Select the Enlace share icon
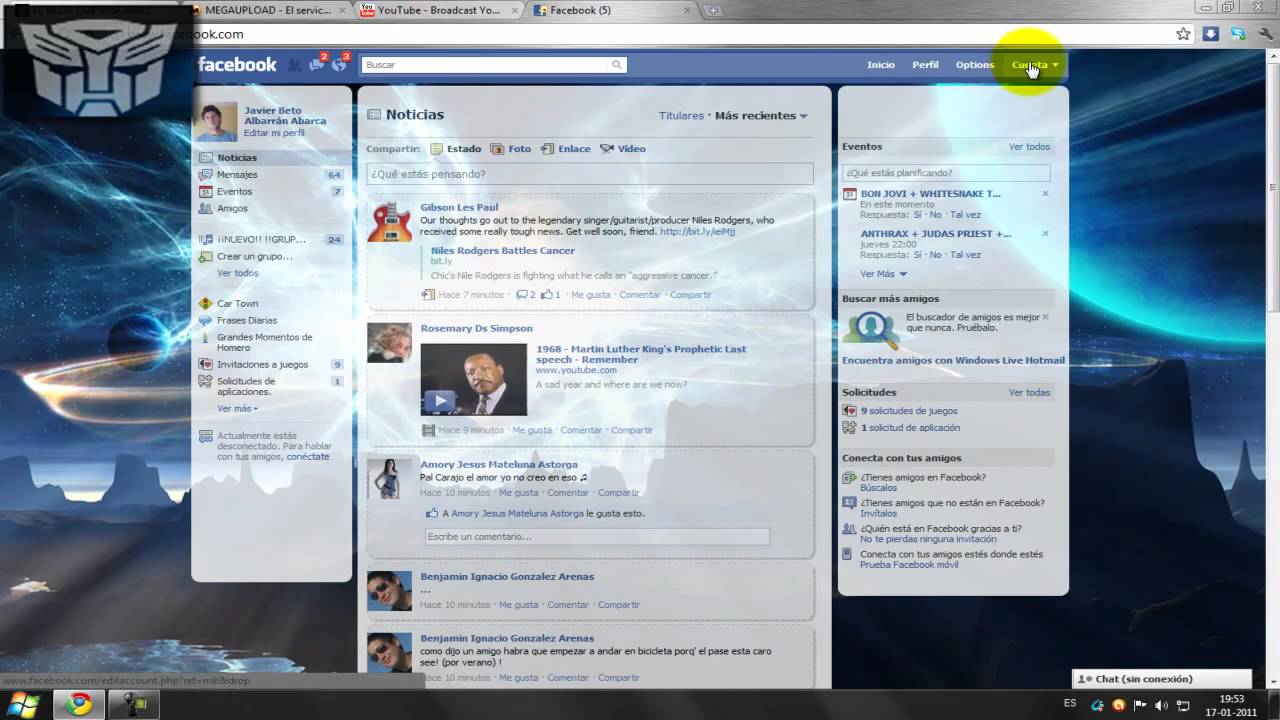 tap(547, 149)
